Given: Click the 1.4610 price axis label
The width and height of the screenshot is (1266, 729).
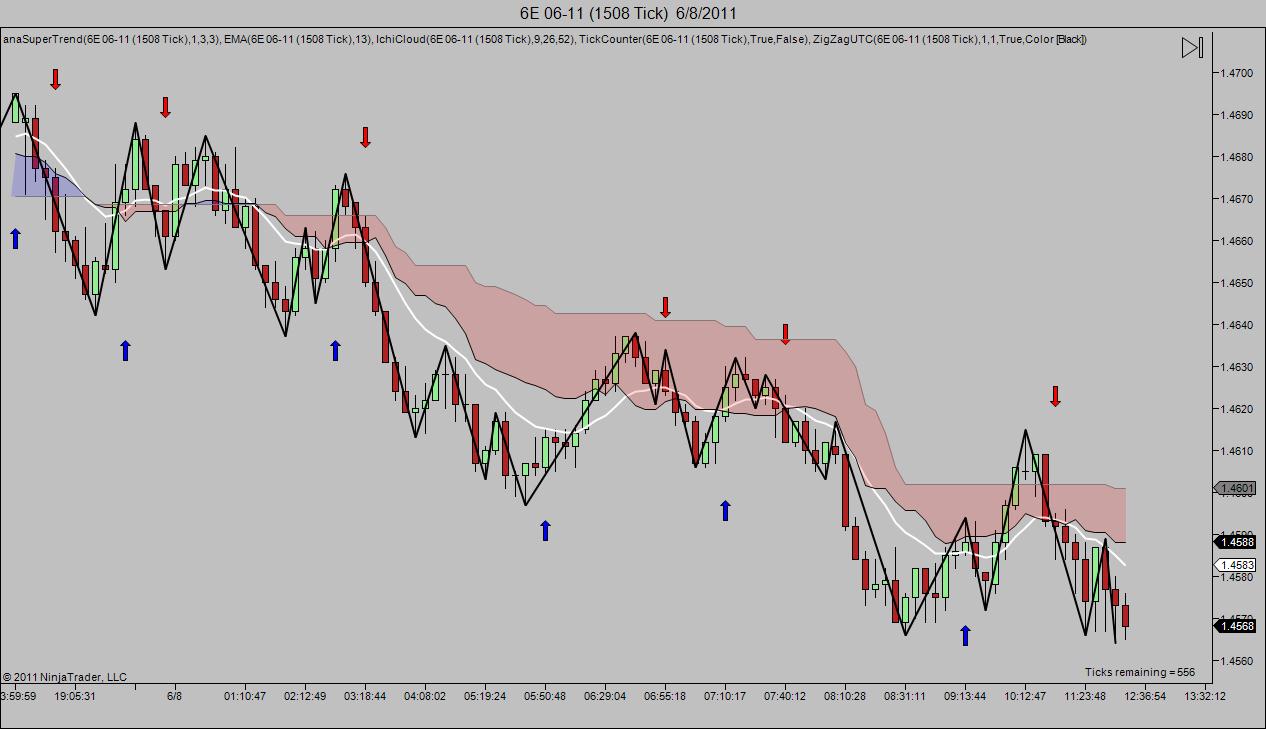Looking at the screenshot, I should [x=1237, y=451].
